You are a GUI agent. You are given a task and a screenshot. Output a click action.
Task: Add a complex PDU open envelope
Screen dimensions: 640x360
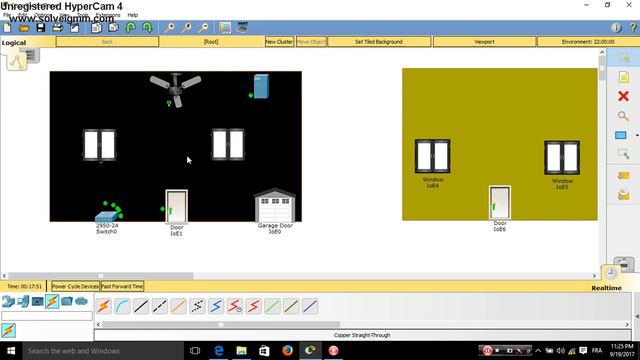623,195
